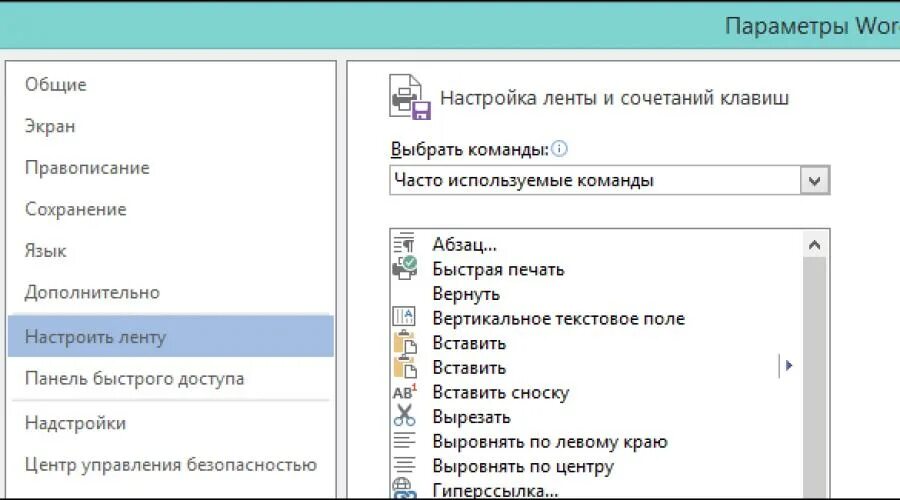Click clipboard icon of Вставить row with submenu arrow
Viewport: 900px width, 500px height.
(x=405, y=367)
